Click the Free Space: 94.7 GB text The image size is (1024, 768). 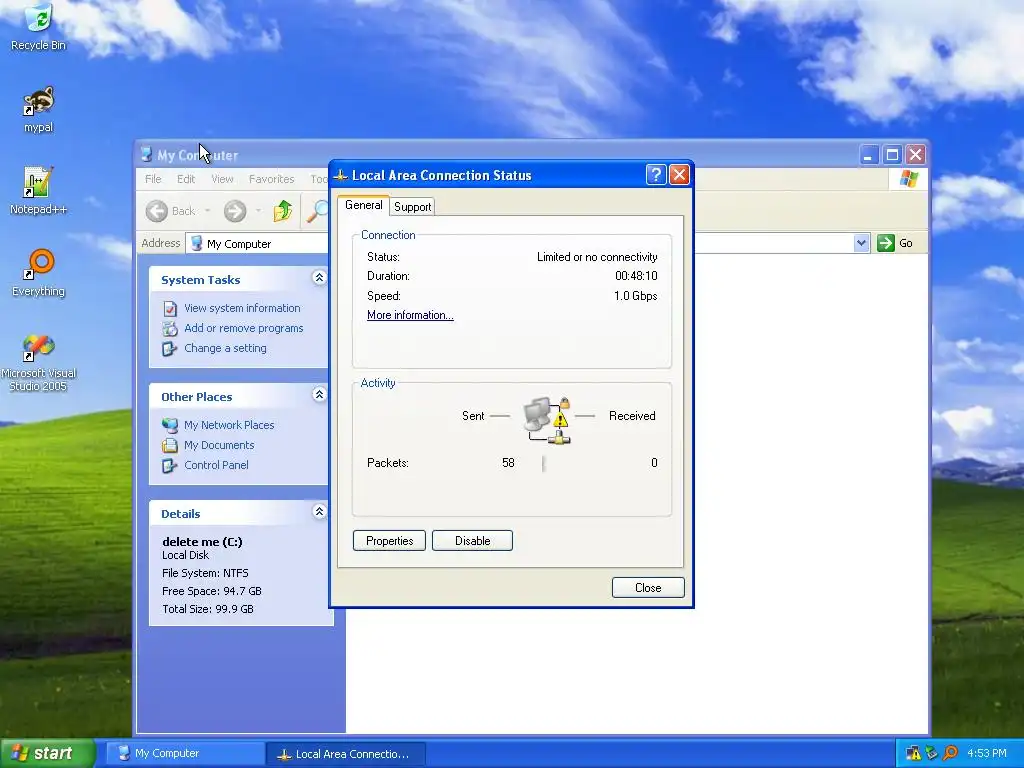212,591
